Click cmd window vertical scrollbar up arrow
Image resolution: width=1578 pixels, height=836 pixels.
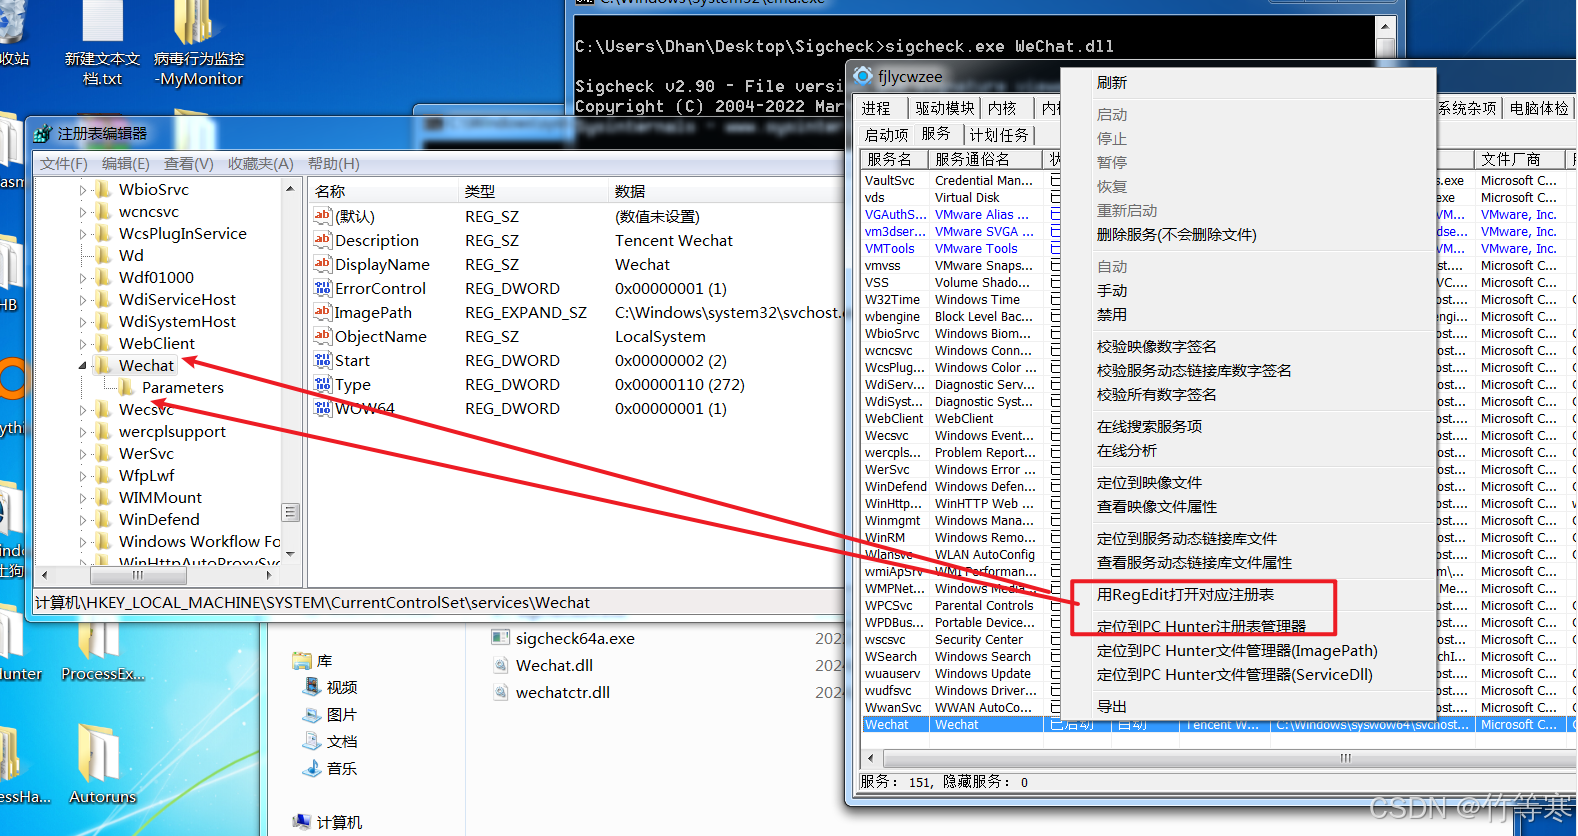1385,27
